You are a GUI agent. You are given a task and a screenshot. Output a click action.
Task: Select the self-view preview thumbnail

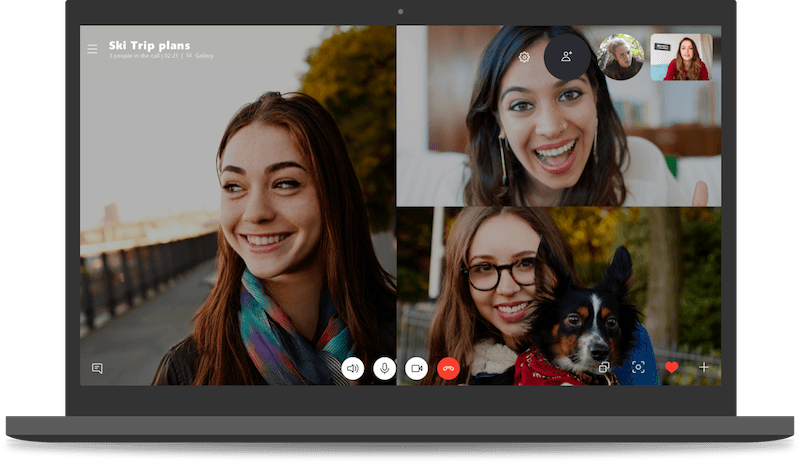click(682, 57)
